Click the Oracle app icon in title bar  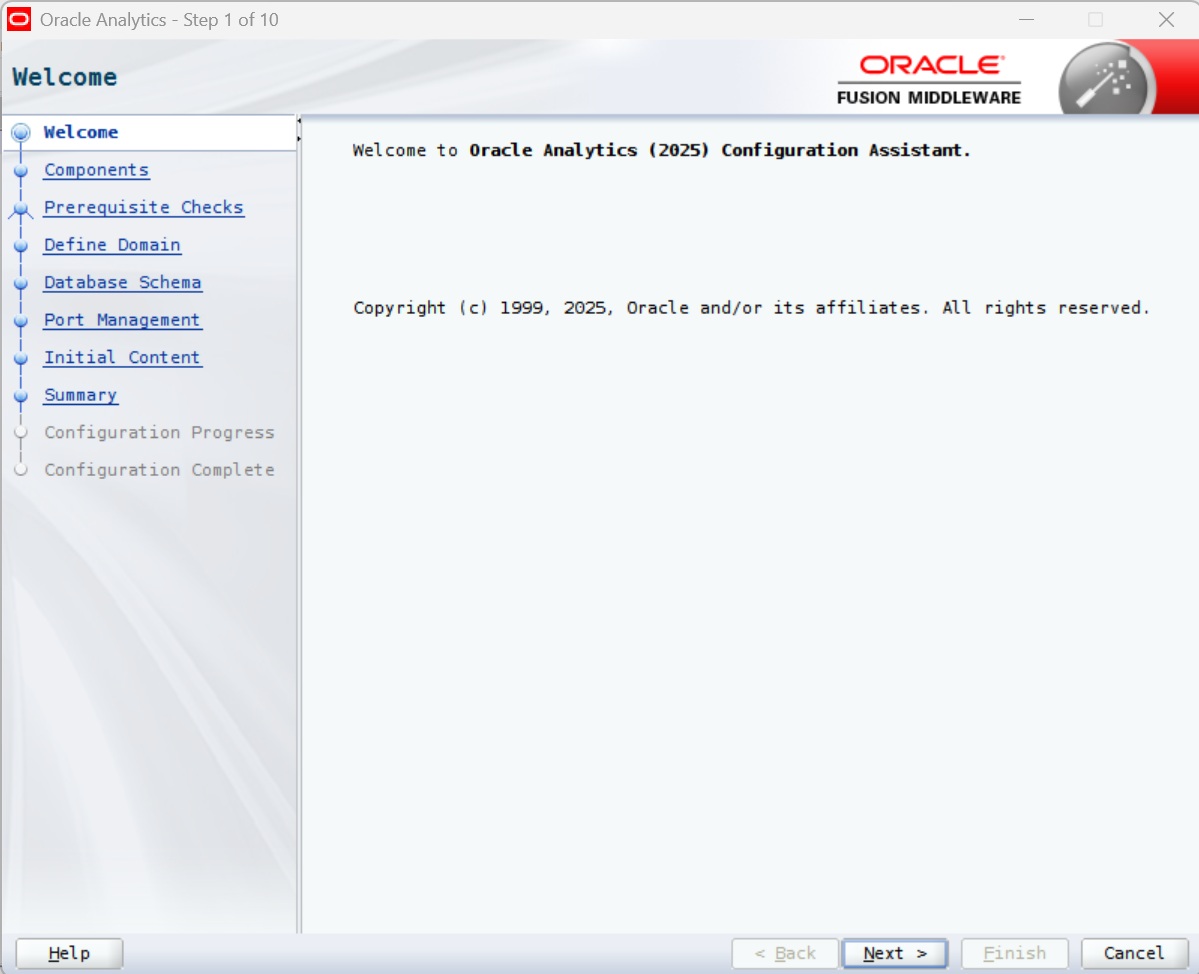(19, 19)
